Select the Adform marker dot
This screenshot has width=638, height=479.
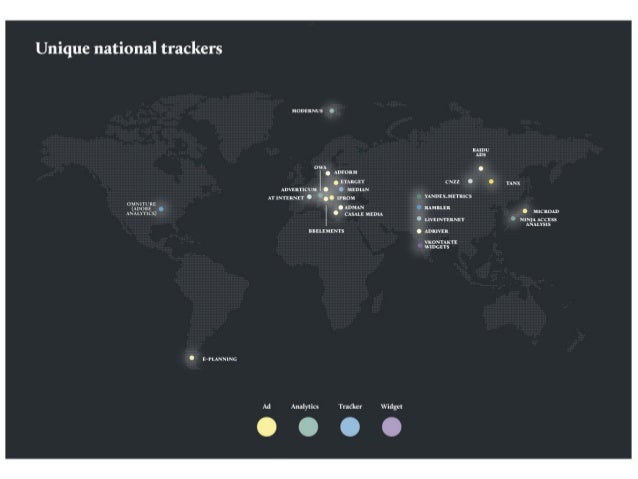click(x=328, y=173)
